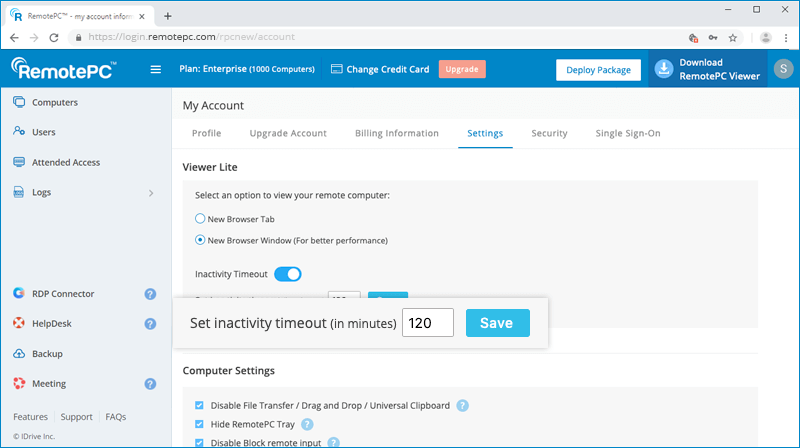Open saved passwords key icon

(713, 37)
